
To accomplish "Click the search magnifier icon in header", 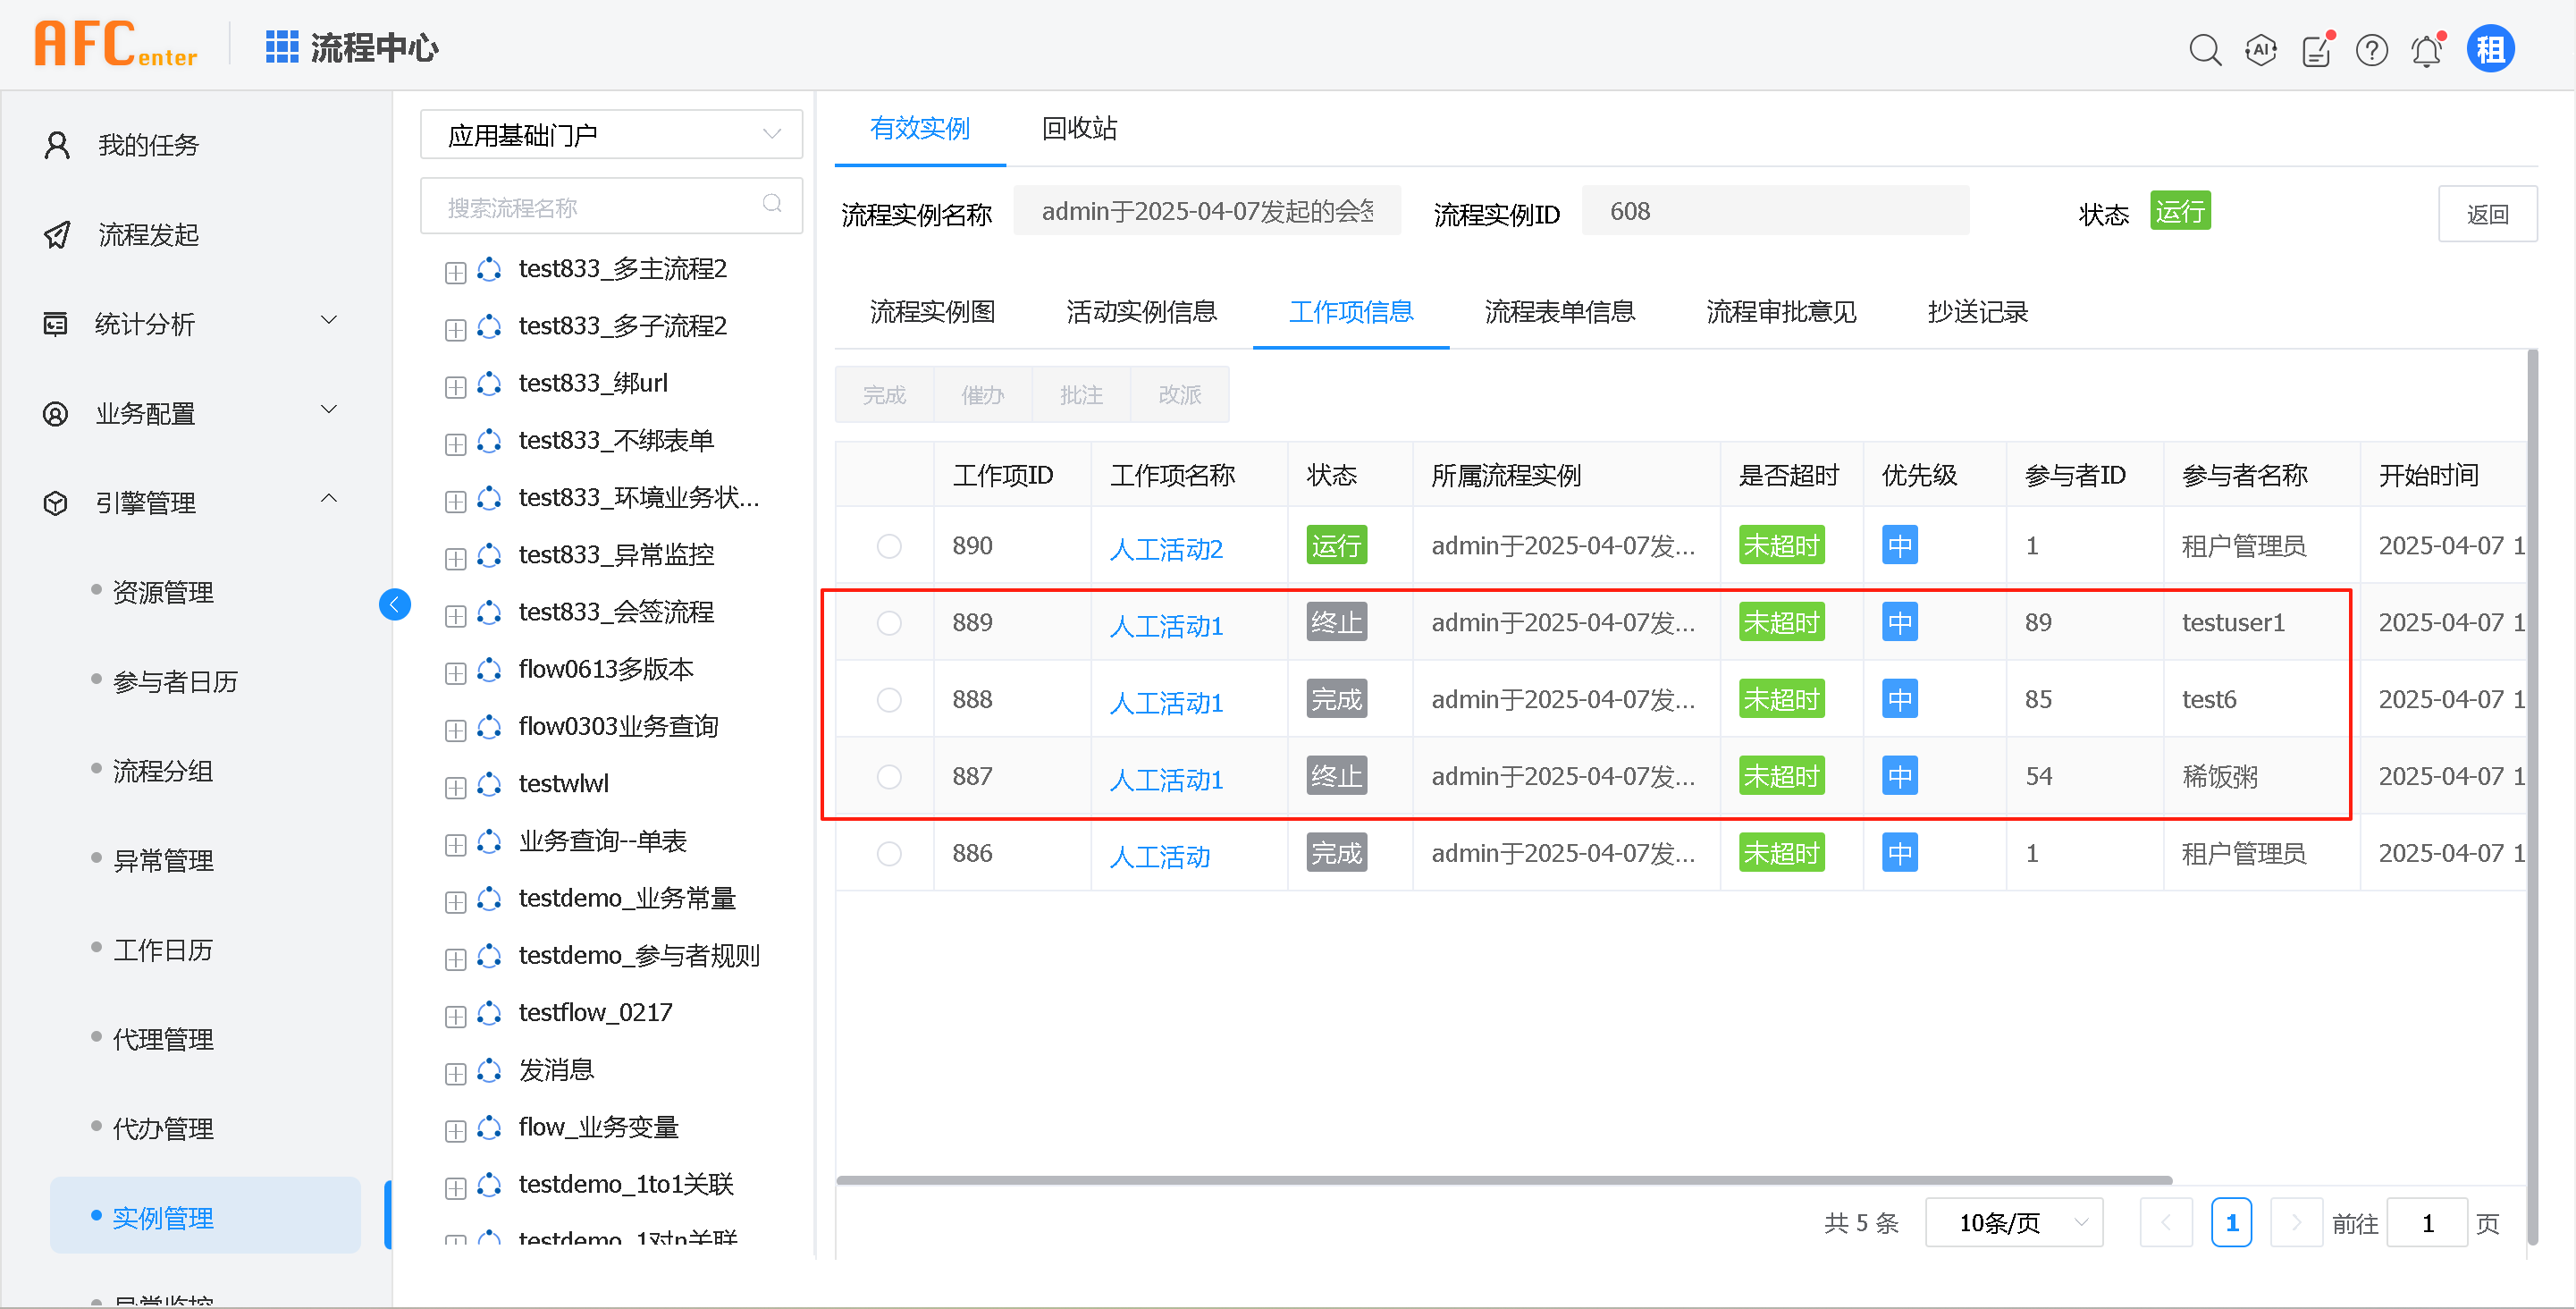I will [2204, 49].
